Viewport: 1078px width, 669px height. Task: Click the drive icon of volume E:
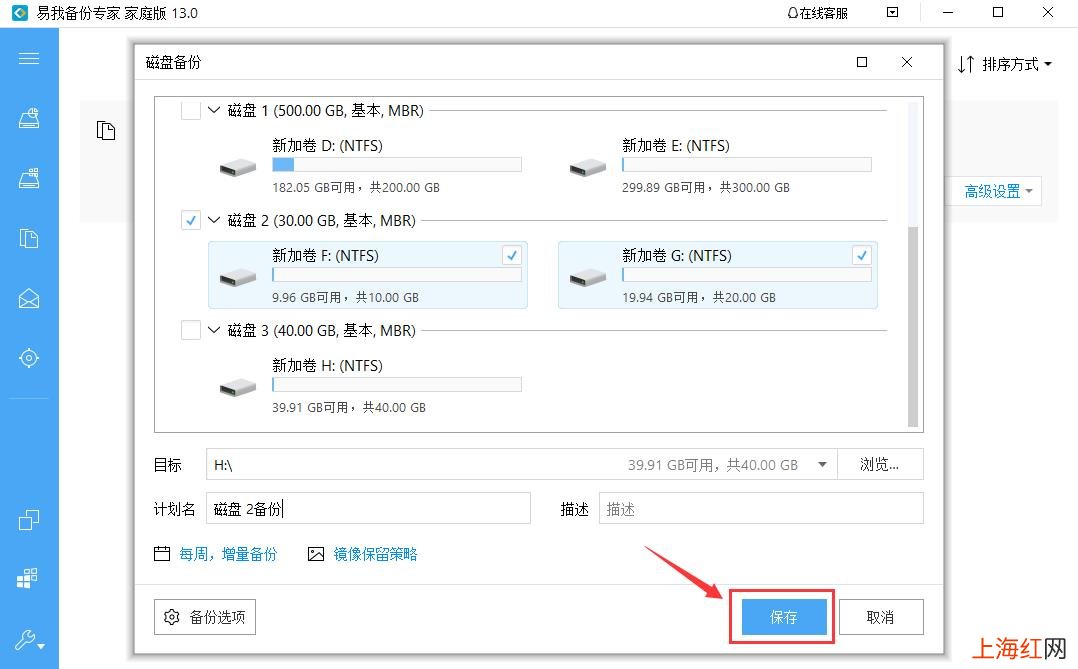pos(588,167)
